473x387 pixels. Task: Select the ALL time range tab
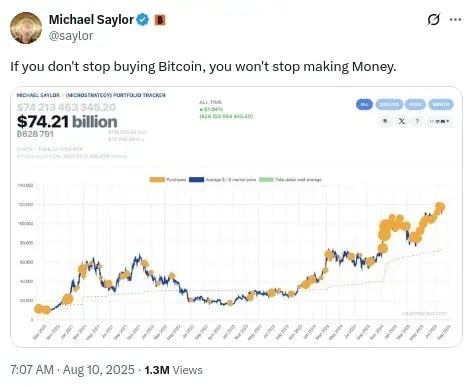pyautogui.click(x=364, y=104)
